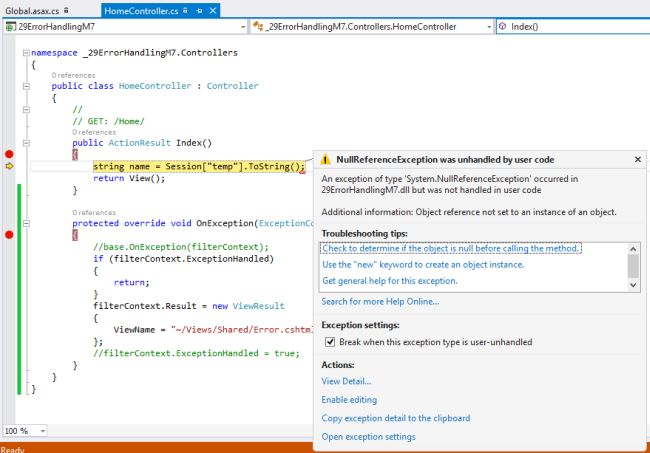Collapse the namespace code block
Image resolution: width=650 pixels, height=453 pixels.
click(25, 52)
